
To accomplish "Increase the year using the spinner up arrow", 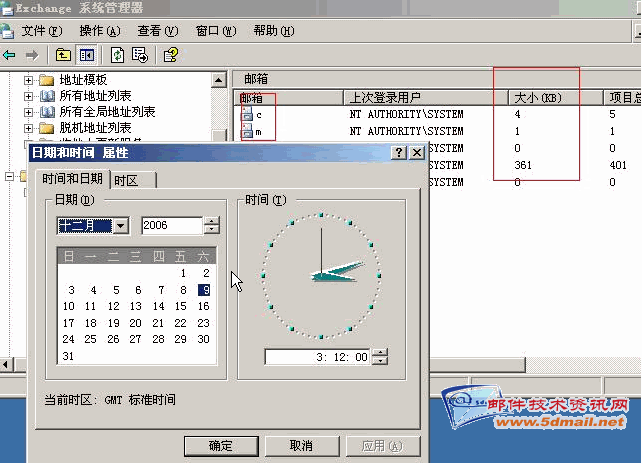I will pos(211,222).
